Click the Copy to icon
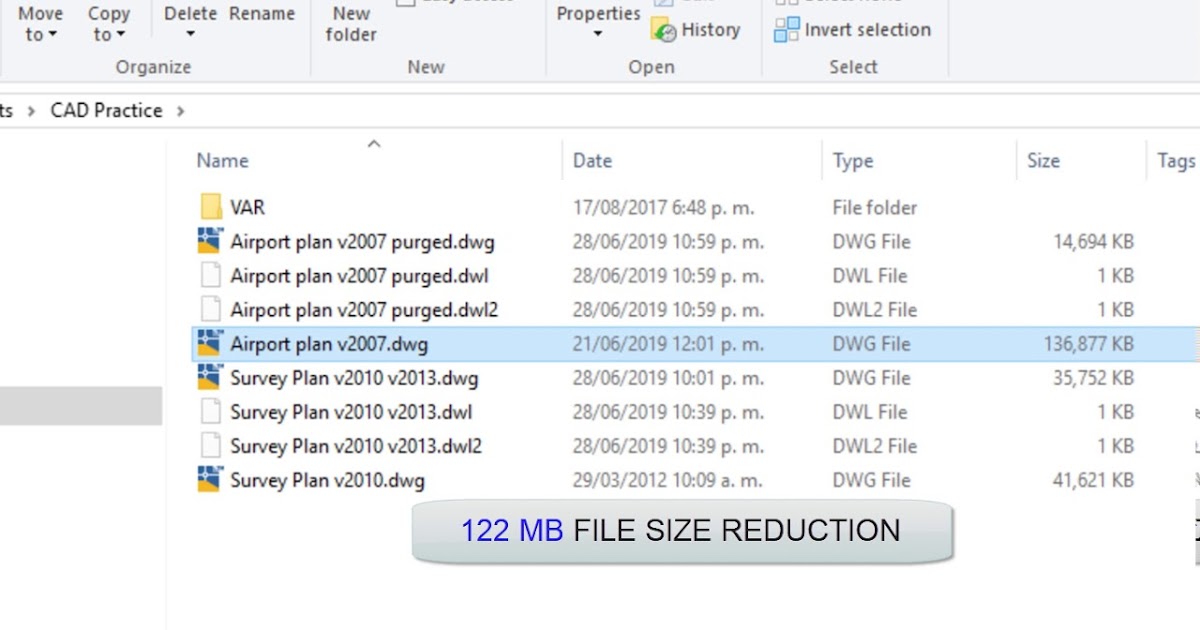 coord(107,13)
